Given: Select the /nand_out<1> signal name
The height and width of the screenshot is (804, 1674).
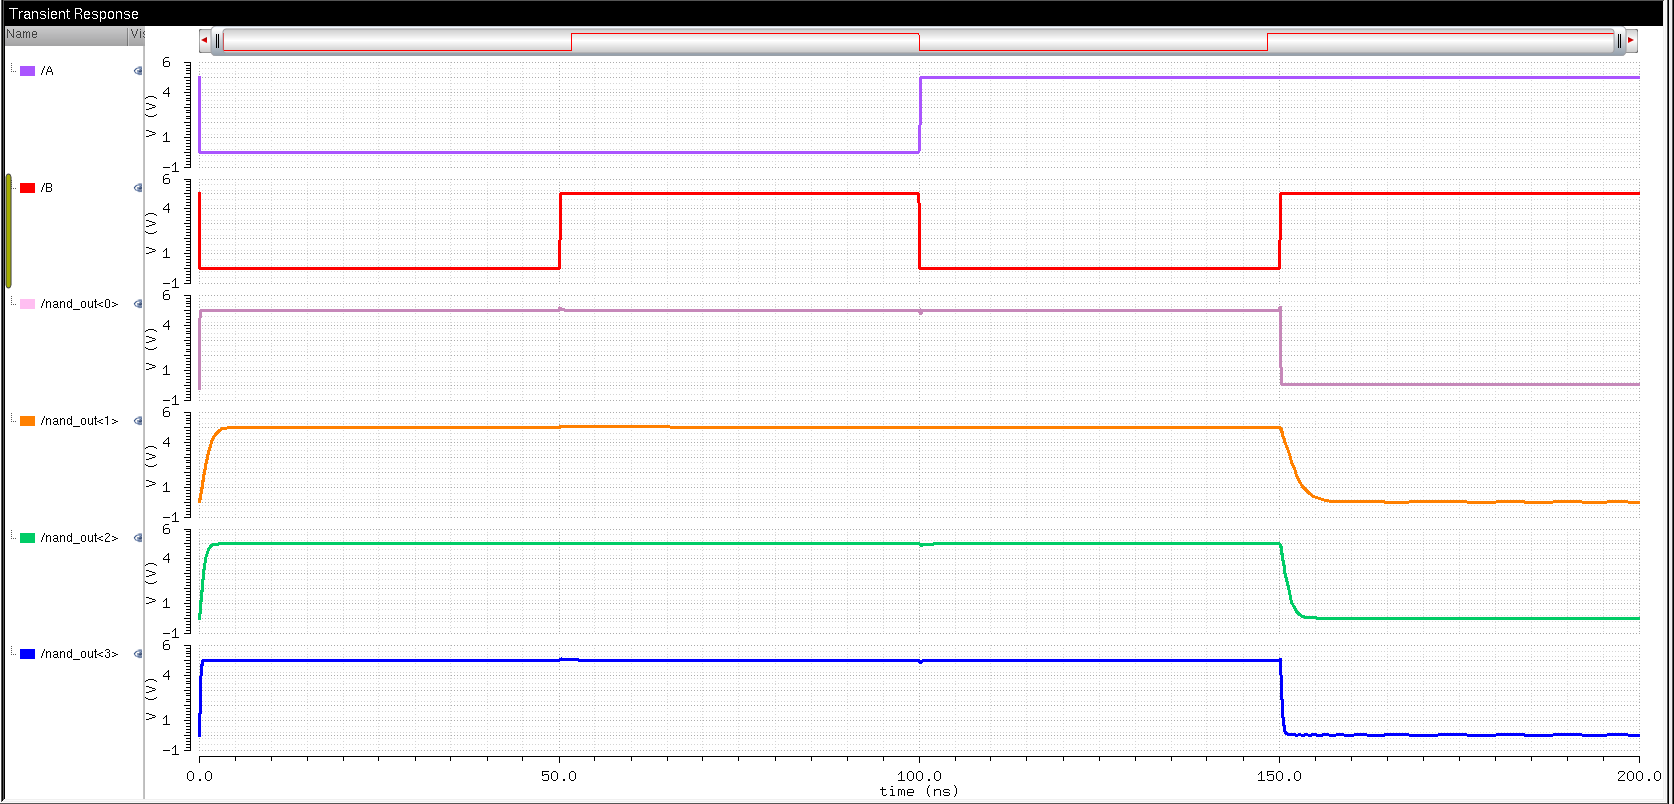Looking at the screenshot, I should click(x=79, y=421).
